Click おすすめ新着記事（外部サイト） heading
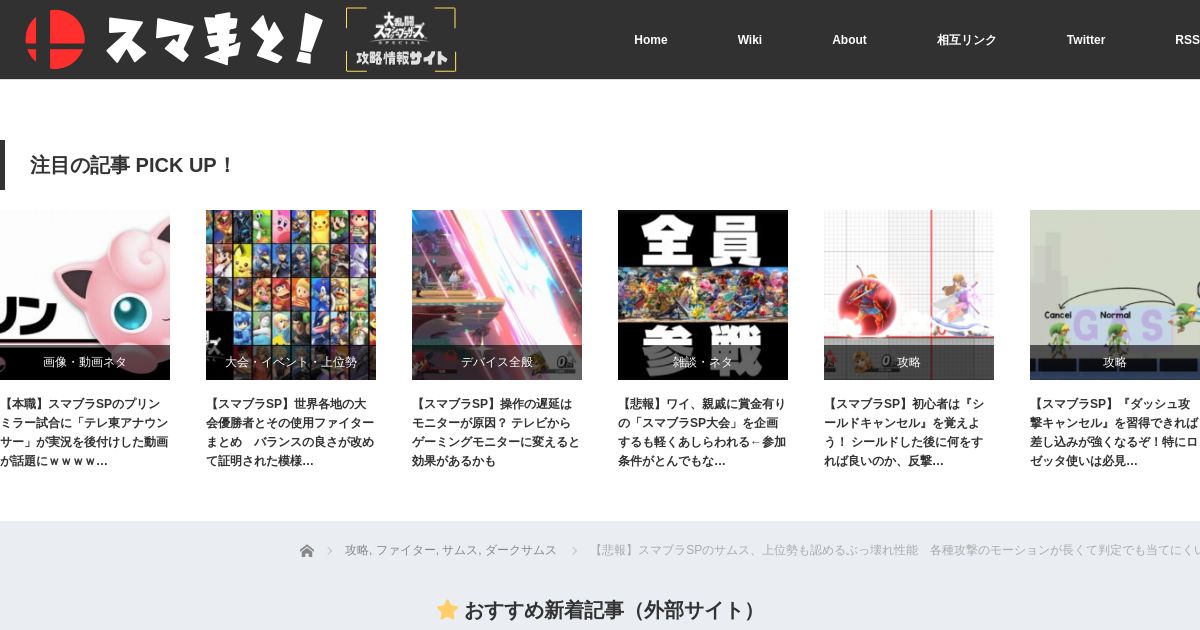This screenshot has height=630, width=1200. [614, 610]
